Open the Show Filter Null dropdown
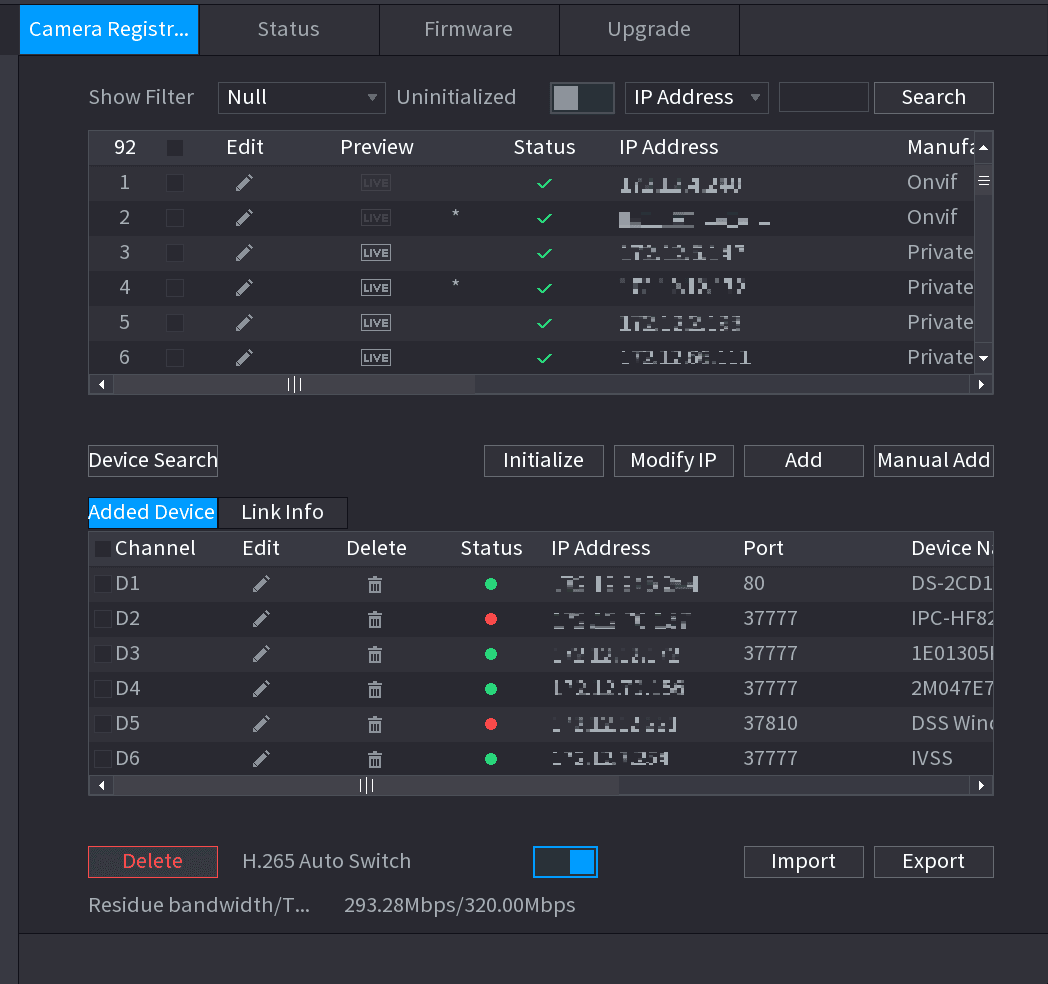This screenshot has height=984, width=1048. point(302,98)
